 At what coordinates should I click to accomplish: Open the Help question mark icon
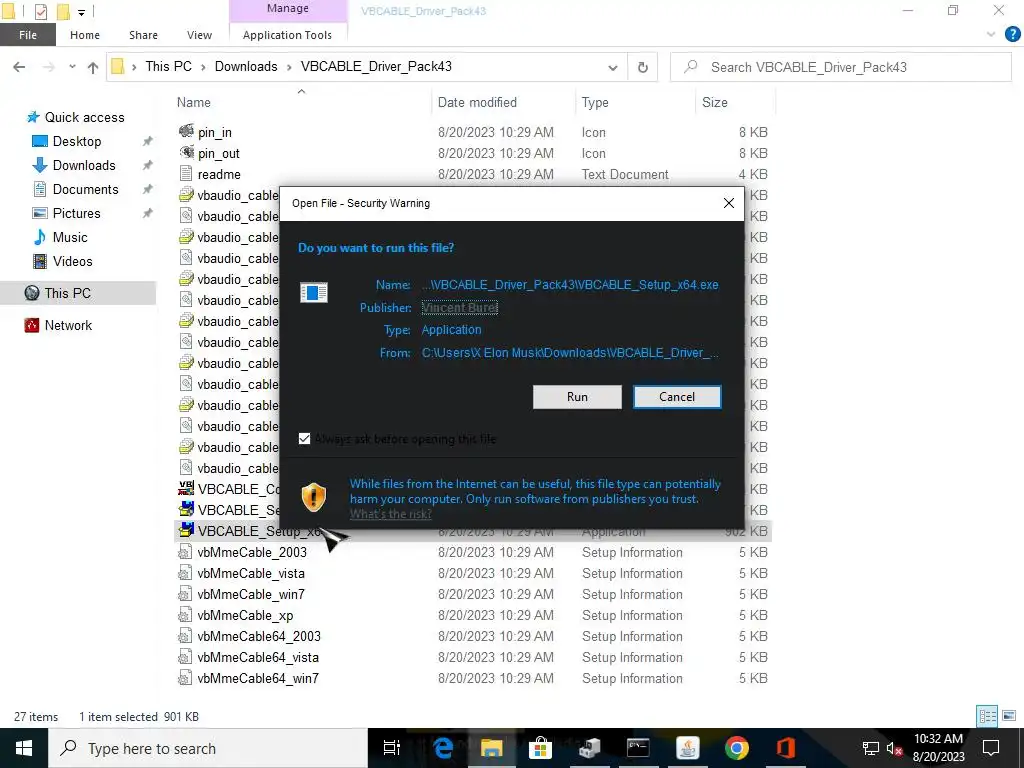1012,35
